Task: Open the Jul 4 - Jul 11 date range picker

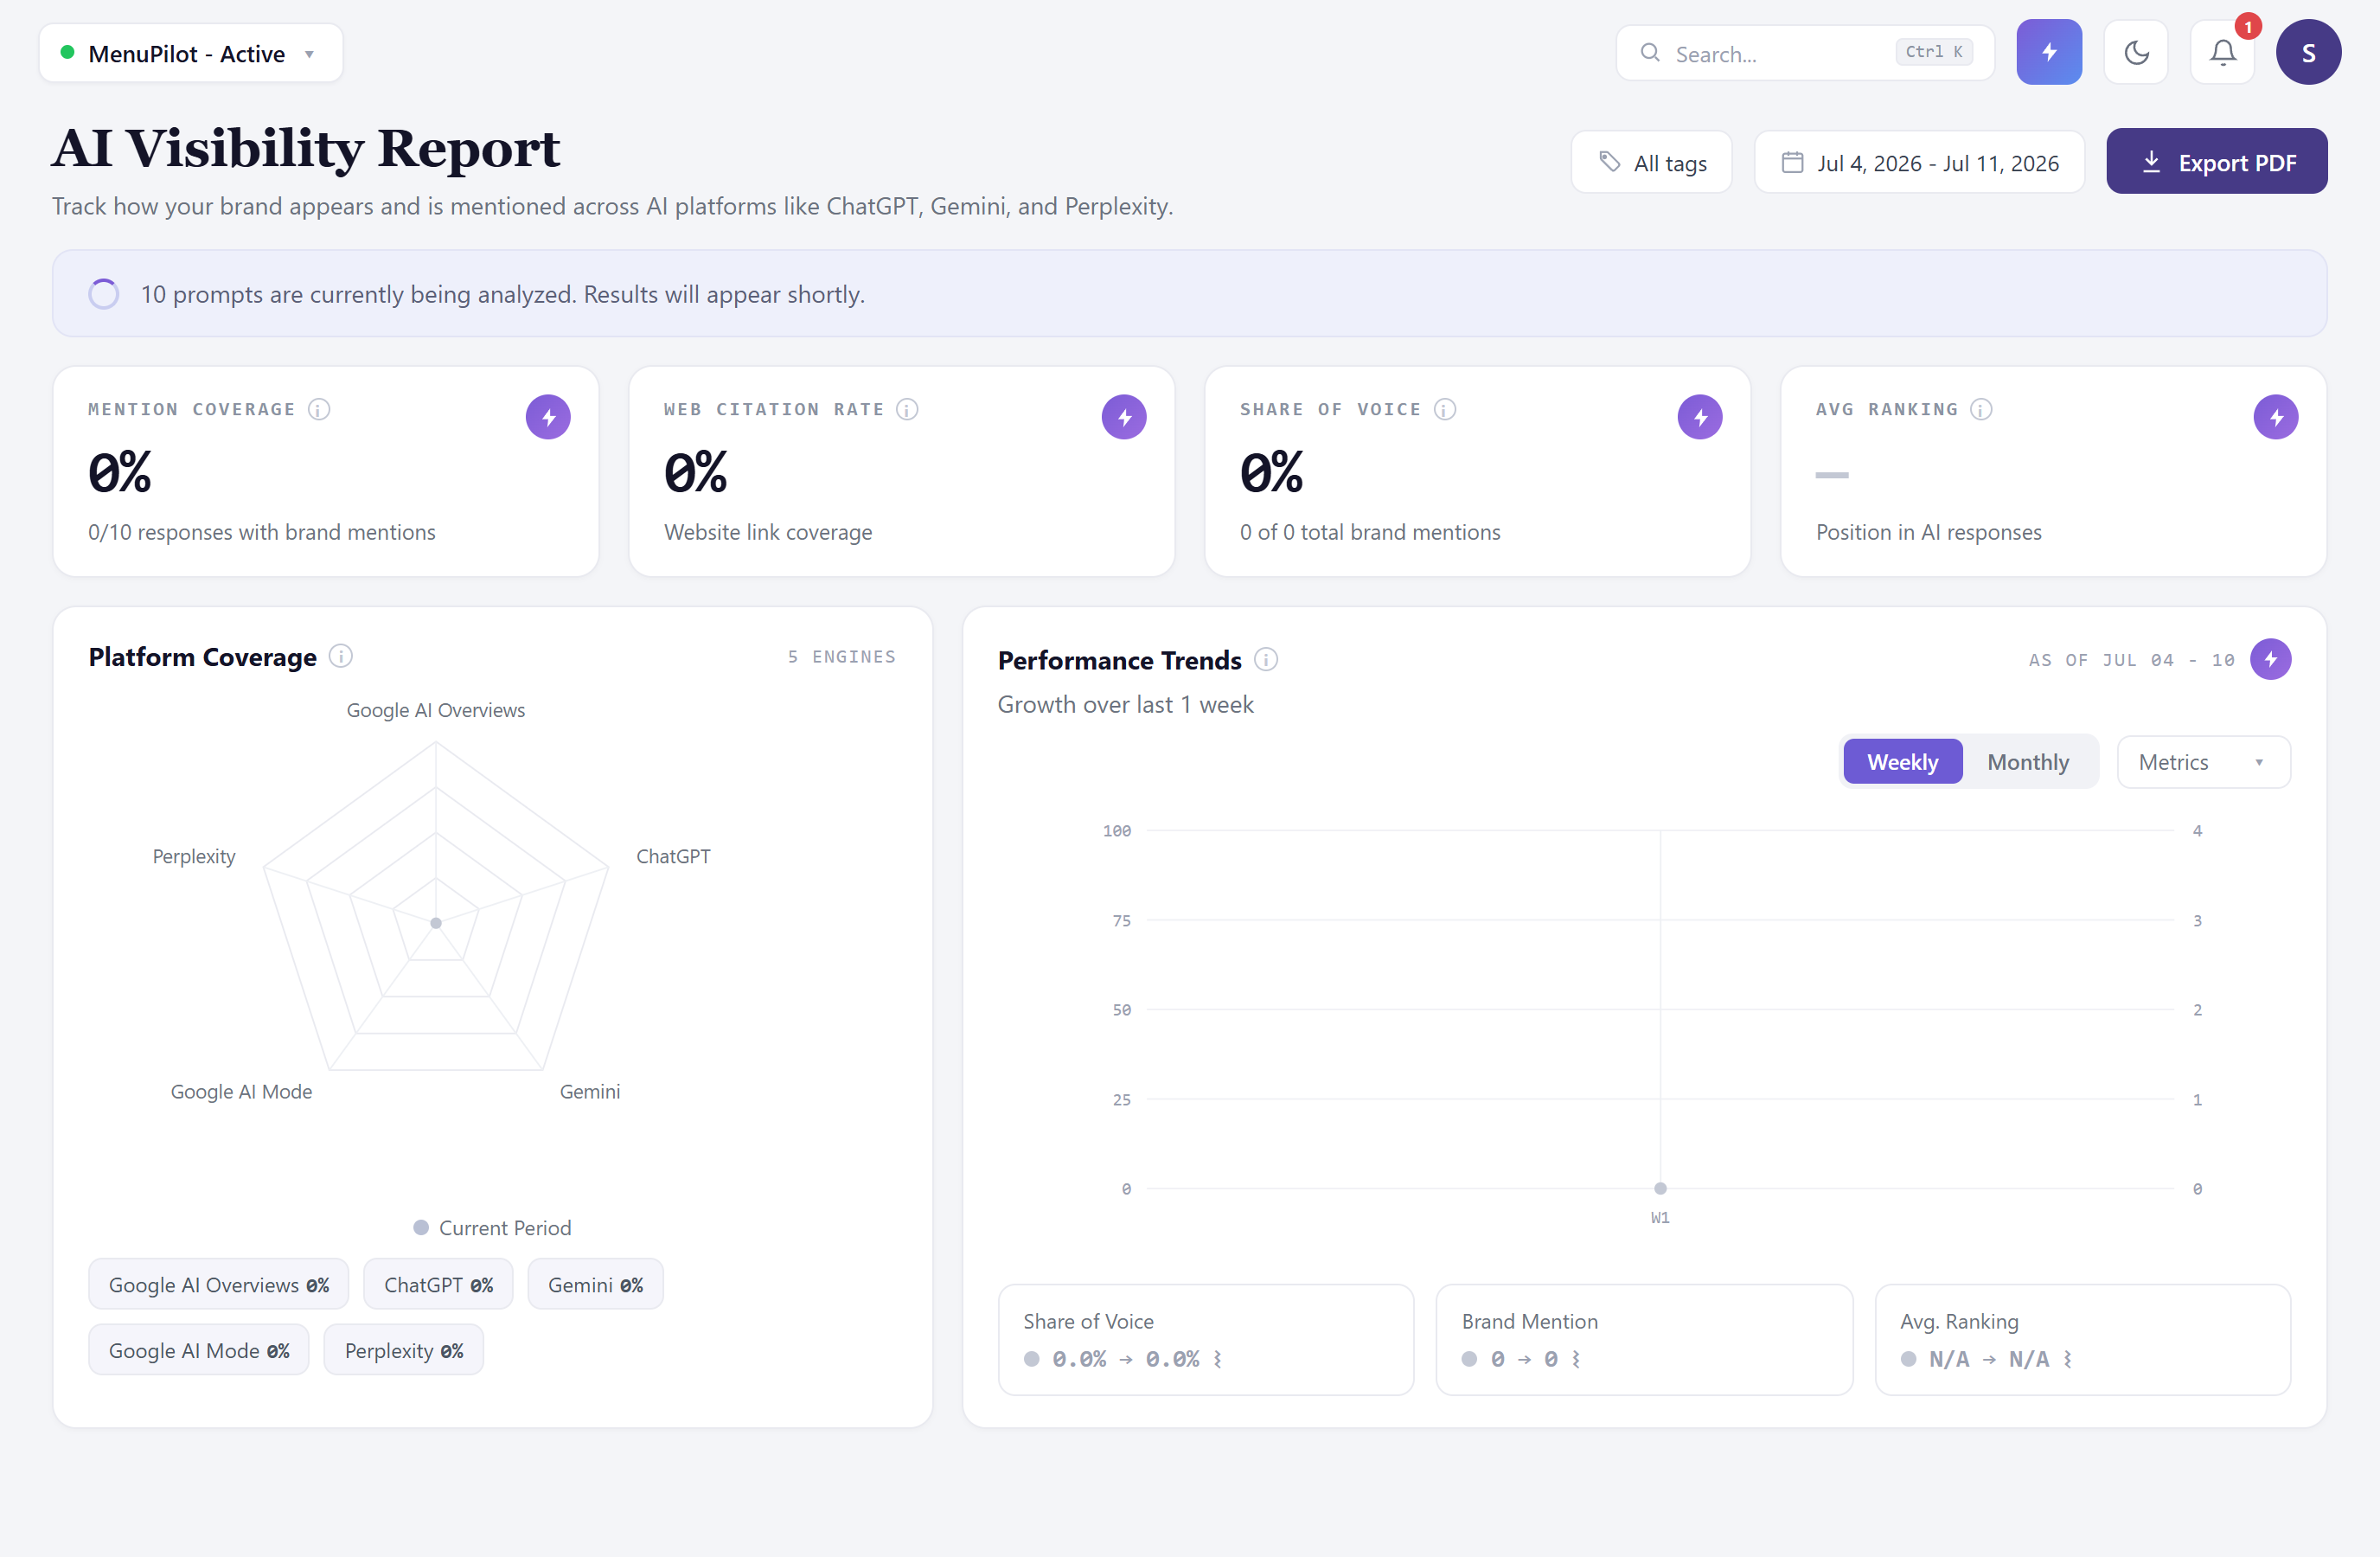Action: 1919,162
